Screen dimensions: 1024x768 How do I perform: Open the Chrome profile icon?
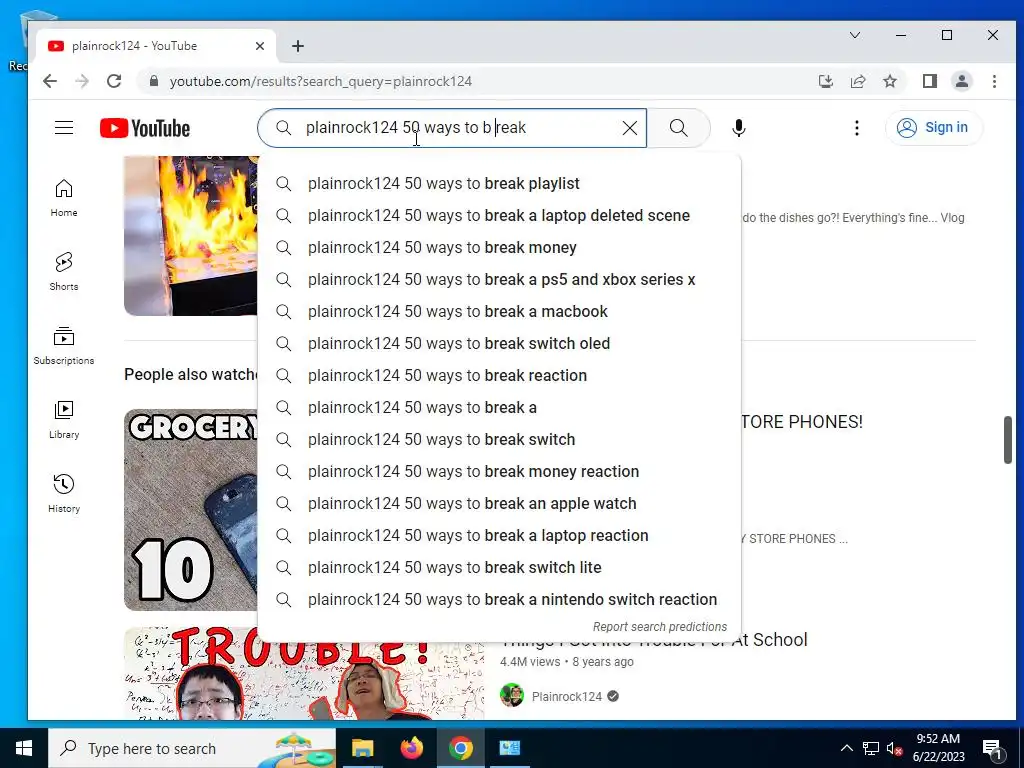(x=962, y=81)
